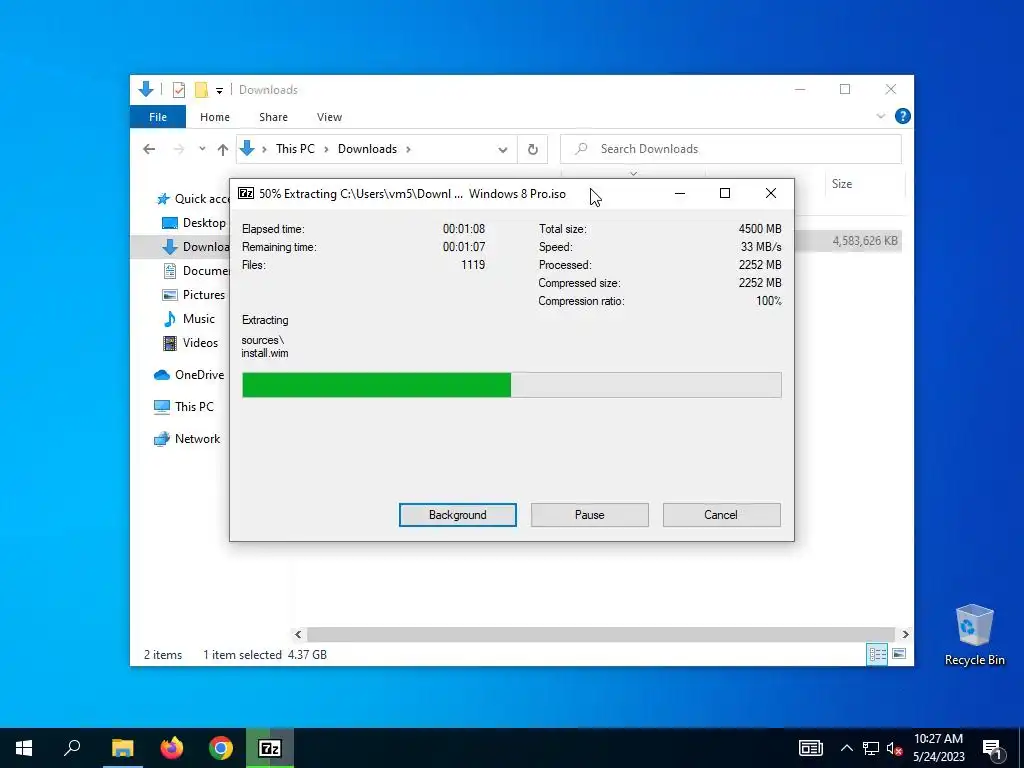The width and height of the screenshot is (1024, 768).
Task: Open the Share ribbon tab
Action: [273, 117]
